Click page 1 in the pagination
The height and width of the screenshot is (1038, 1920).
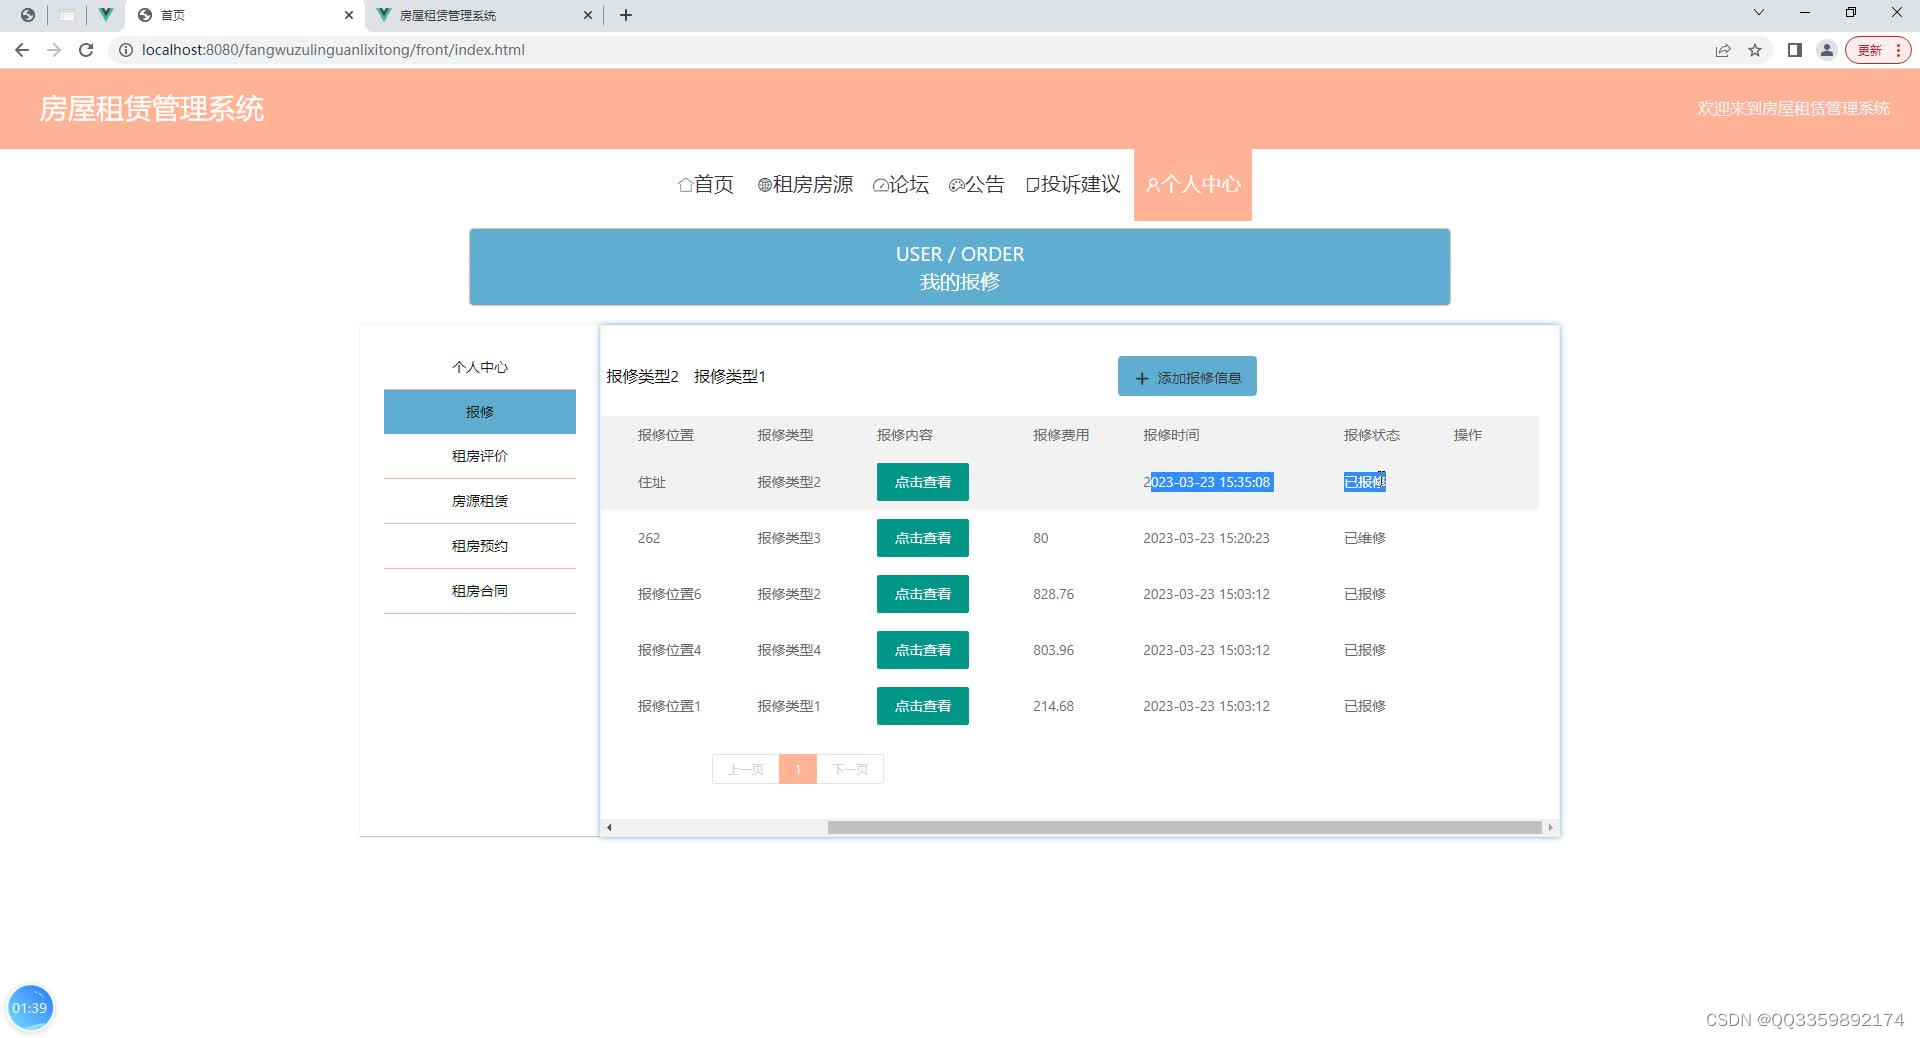(x=798, y=769)
